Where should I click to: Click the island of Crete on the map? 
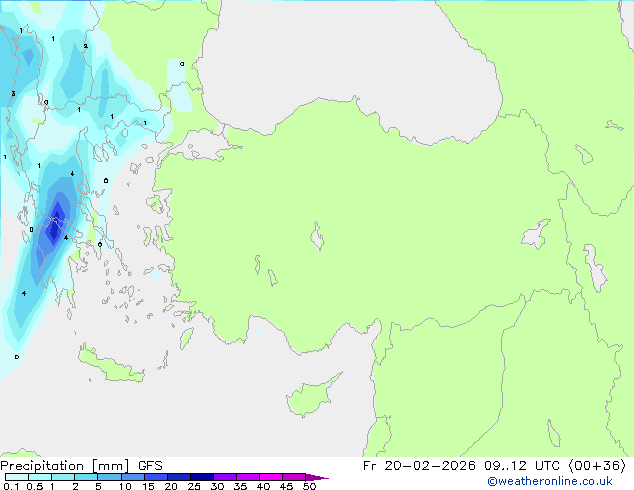click(x=111, y=366)
